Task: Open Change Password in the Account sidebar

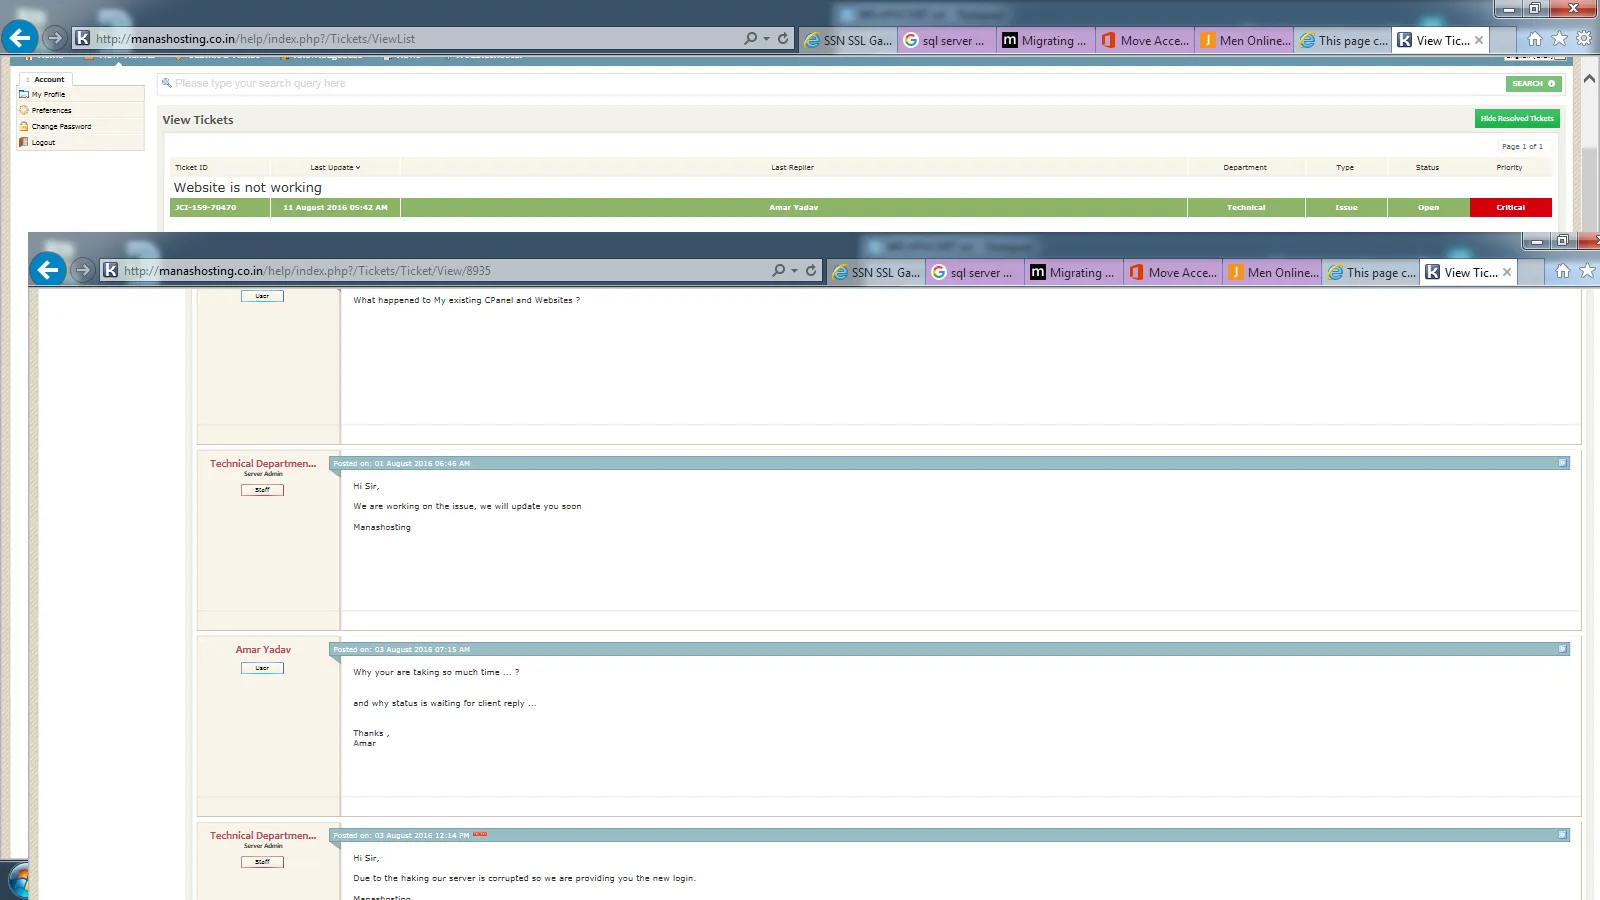Action: [x=61, y=126]
